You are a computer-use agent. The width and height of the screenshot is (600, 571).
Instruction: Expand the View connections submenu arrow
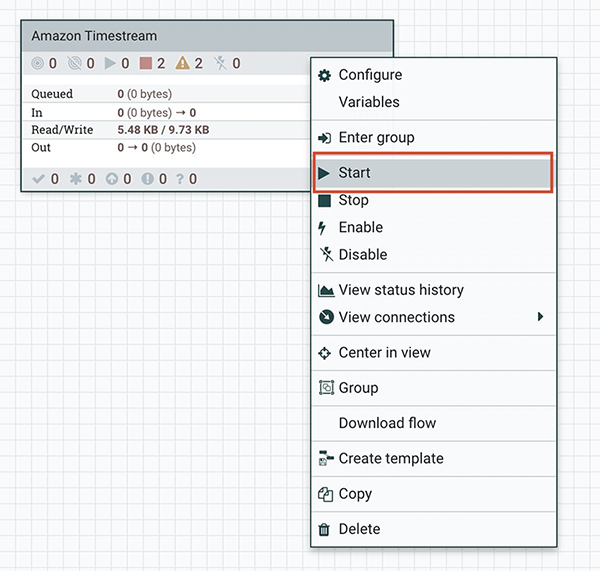[x=541, y=317]
